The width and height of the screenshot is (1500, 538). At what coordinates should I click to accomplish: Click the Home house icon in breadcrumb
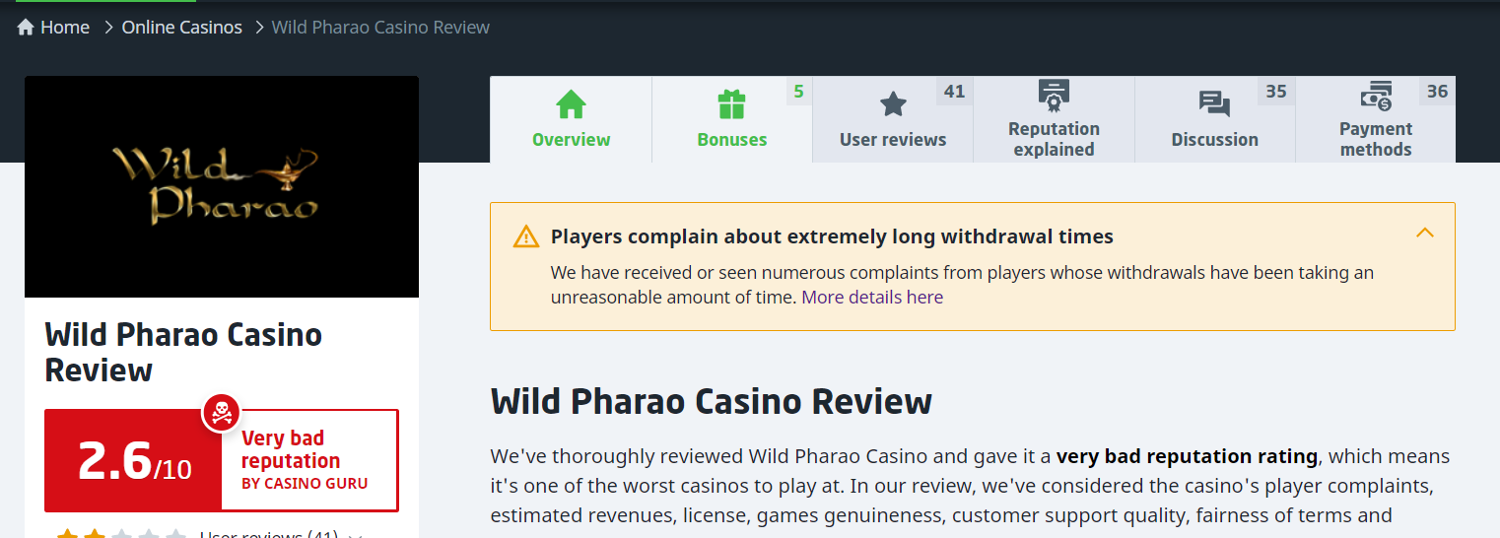tap(26, 27)
